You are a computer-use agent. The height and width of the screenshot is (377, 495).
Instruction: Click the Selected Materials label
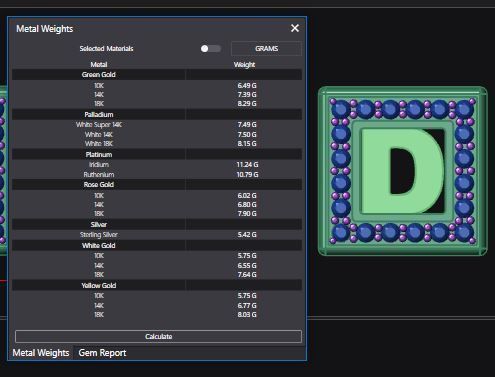pos(106,49)
